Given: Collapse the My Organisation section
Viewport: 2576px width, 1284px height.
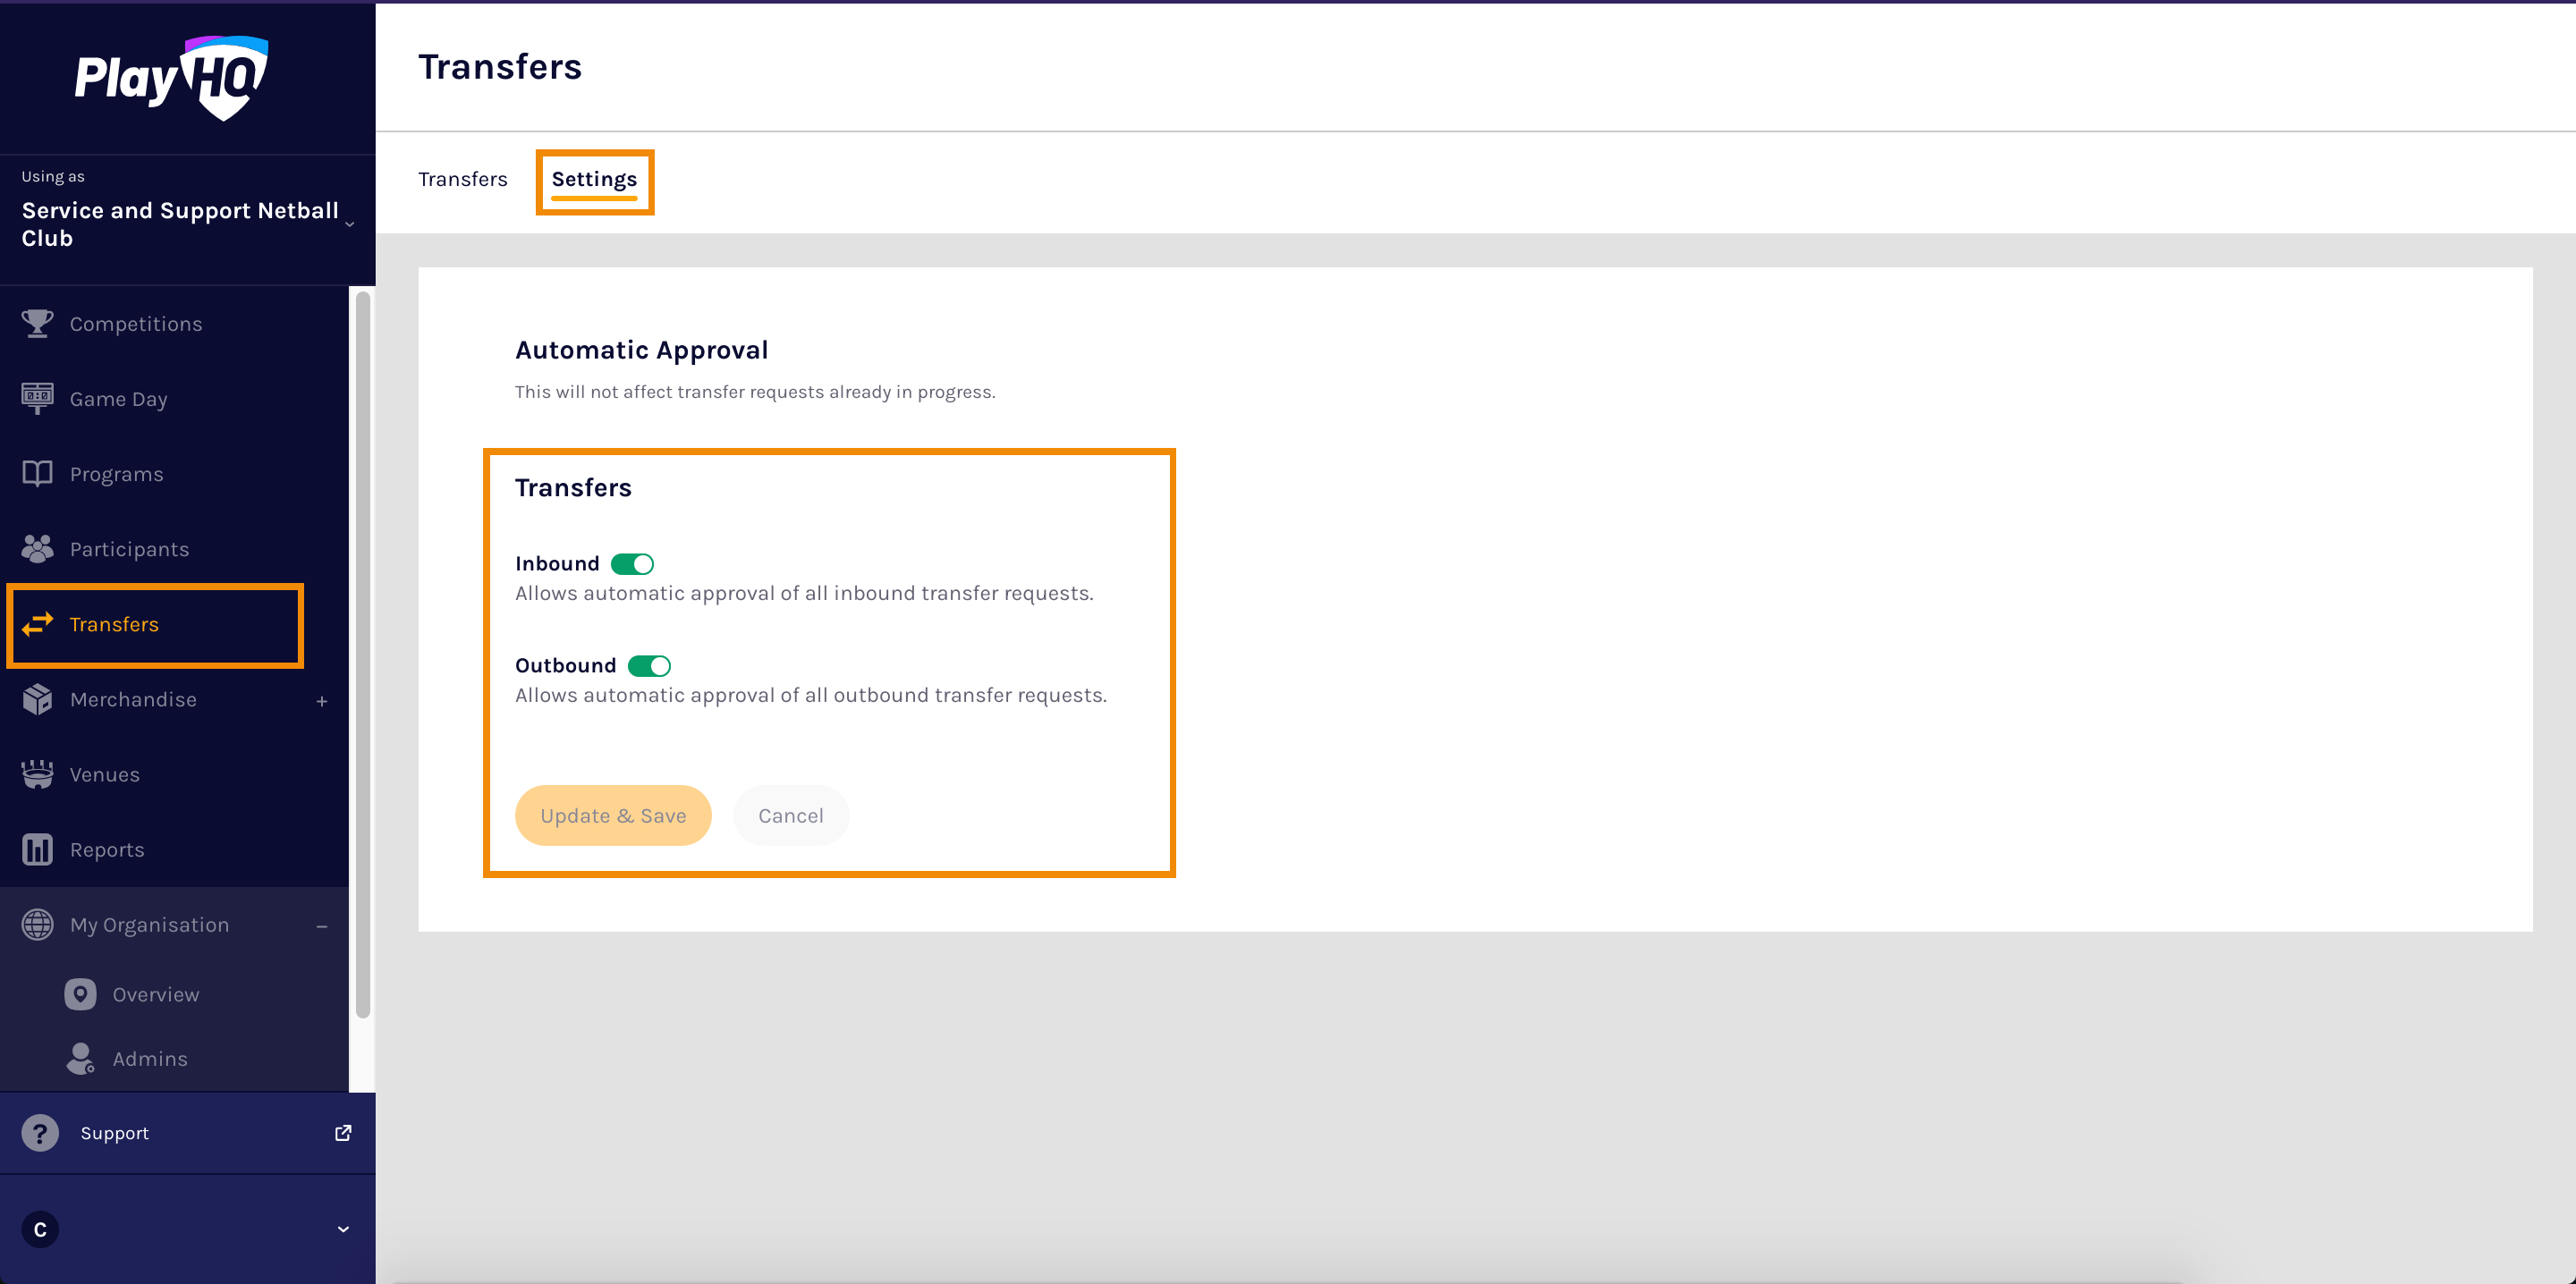Looking at the screenshot, I should point(322,926).
